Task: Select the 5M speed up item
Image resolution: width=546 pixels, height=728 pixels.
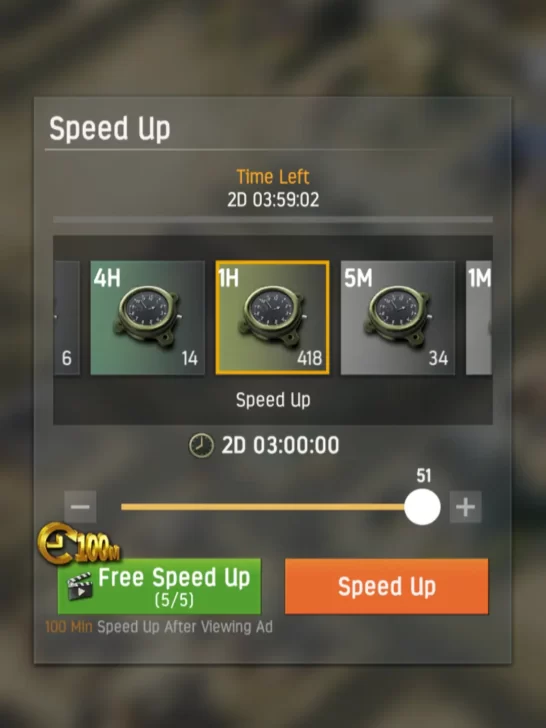Action: pyautogui.click(x=398, y=318)
